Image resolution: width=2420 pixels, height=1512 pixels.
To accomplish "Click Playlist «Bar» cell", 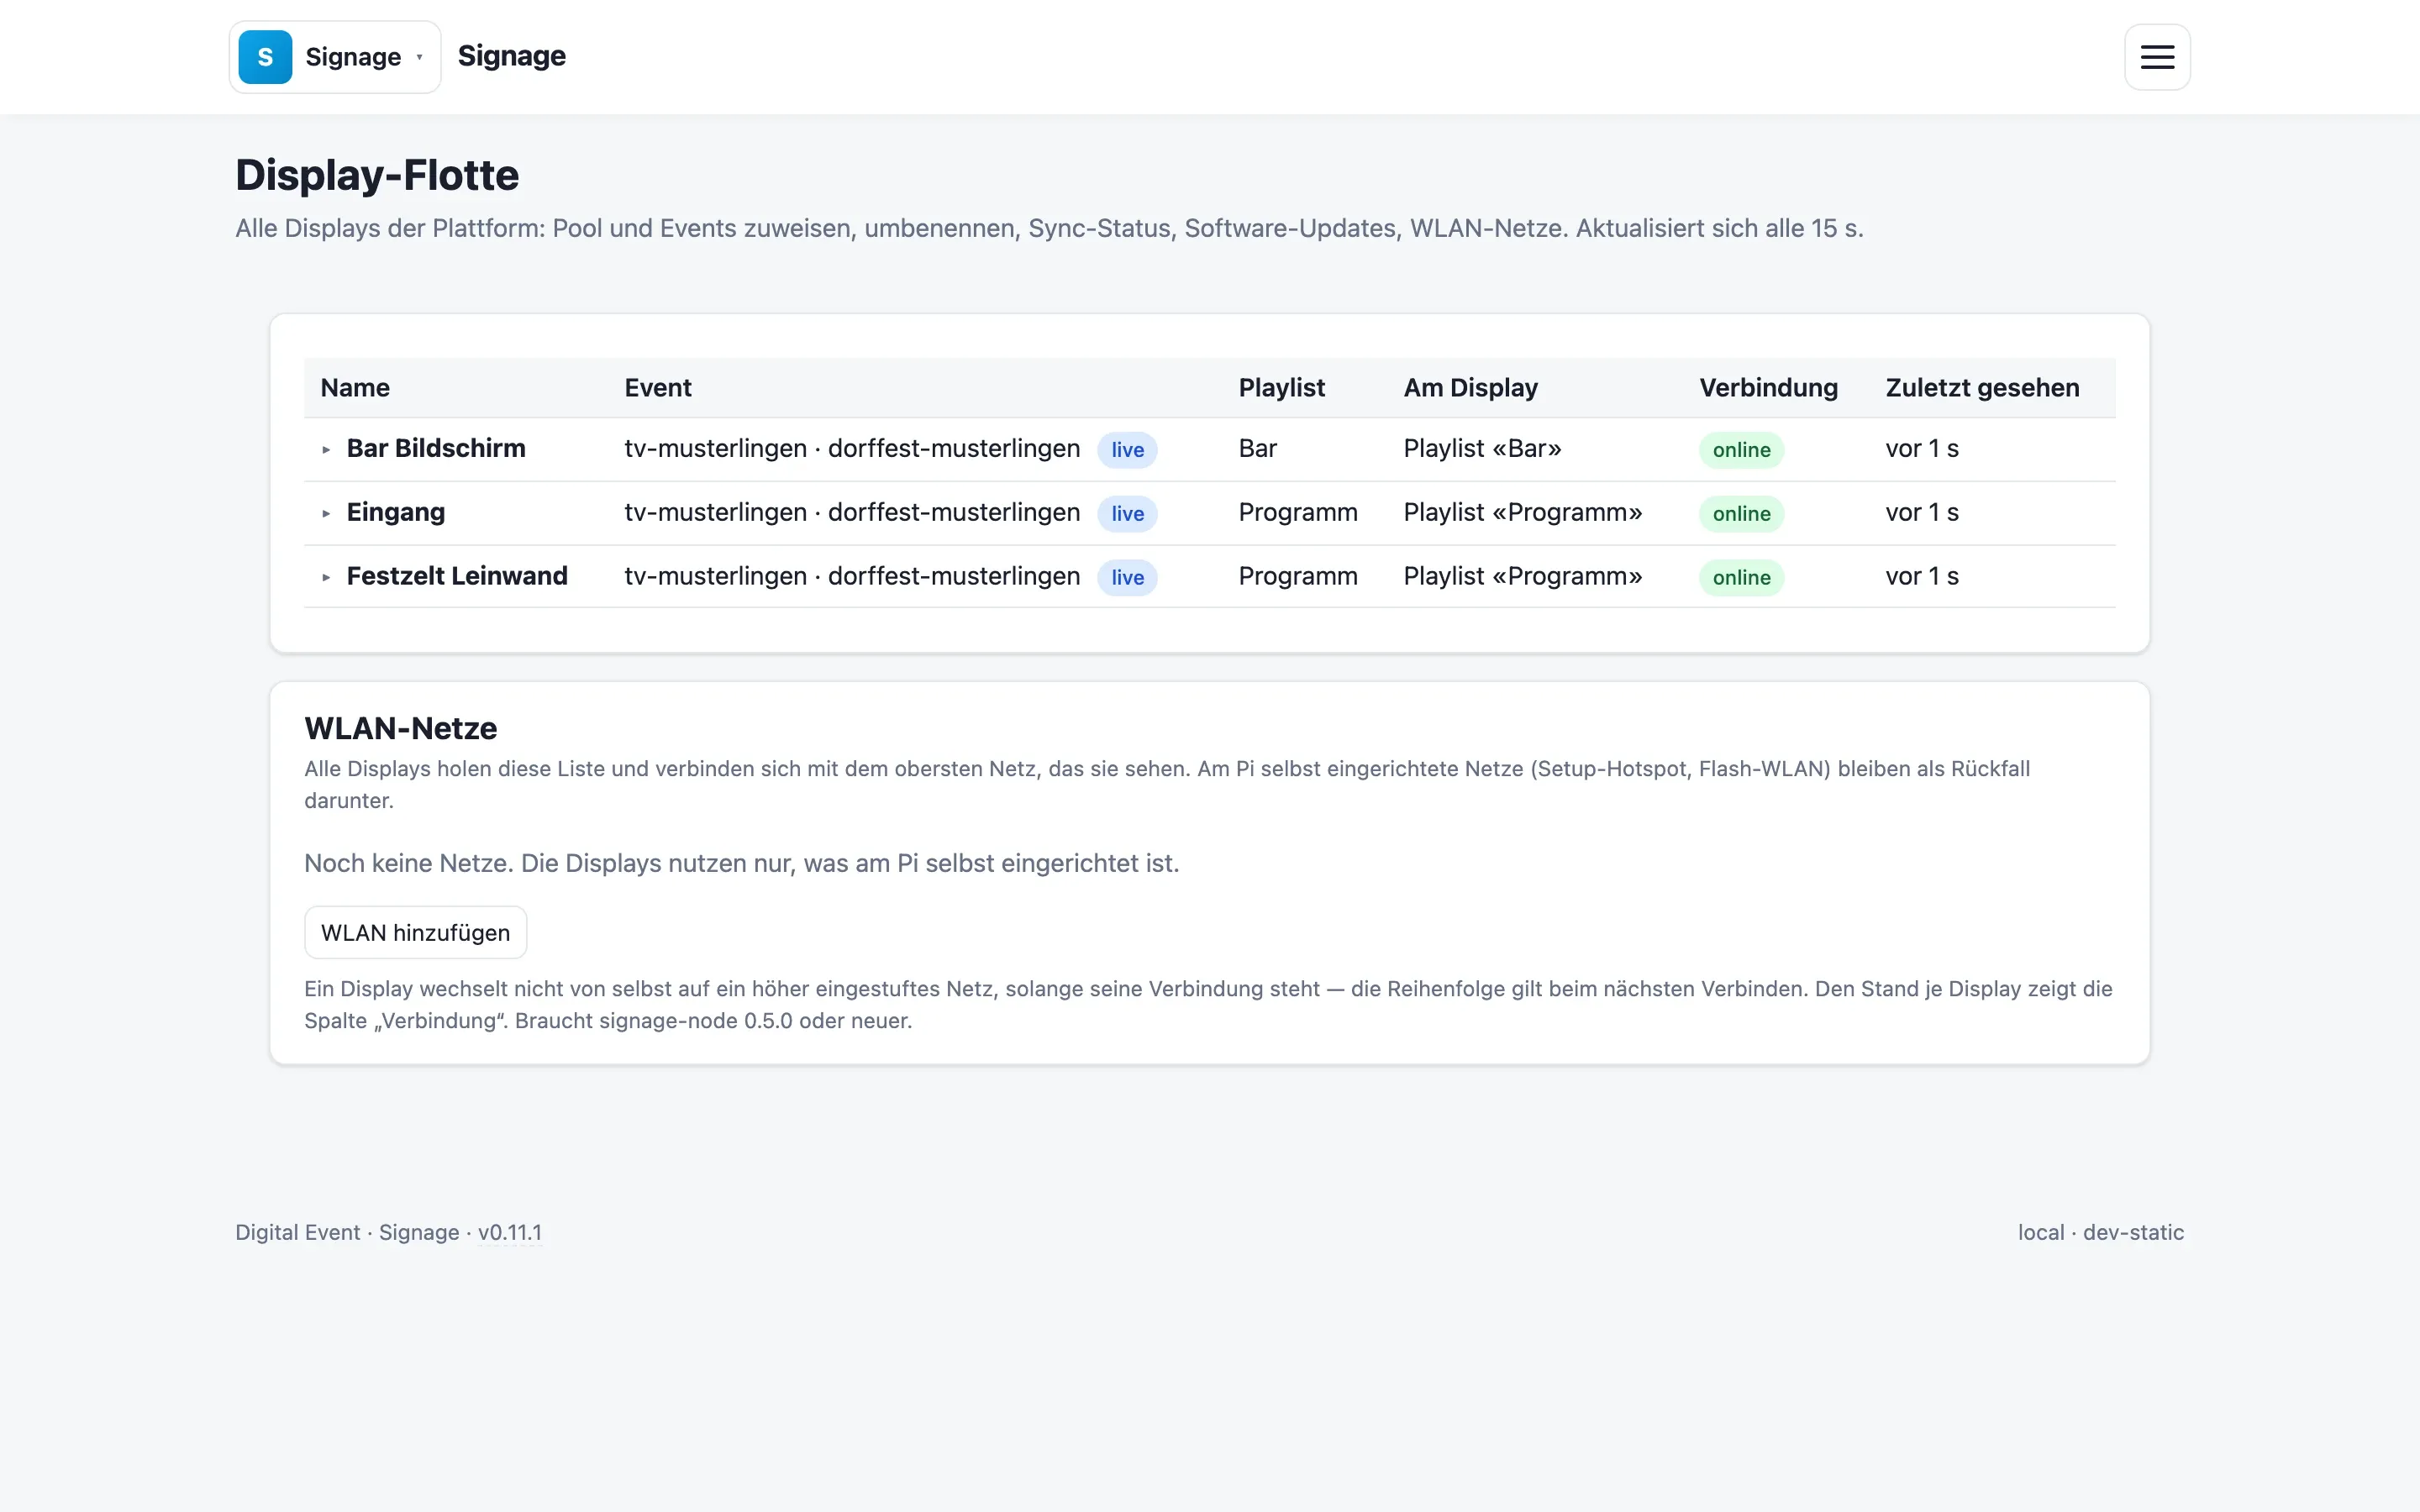I will (1482, 448).
